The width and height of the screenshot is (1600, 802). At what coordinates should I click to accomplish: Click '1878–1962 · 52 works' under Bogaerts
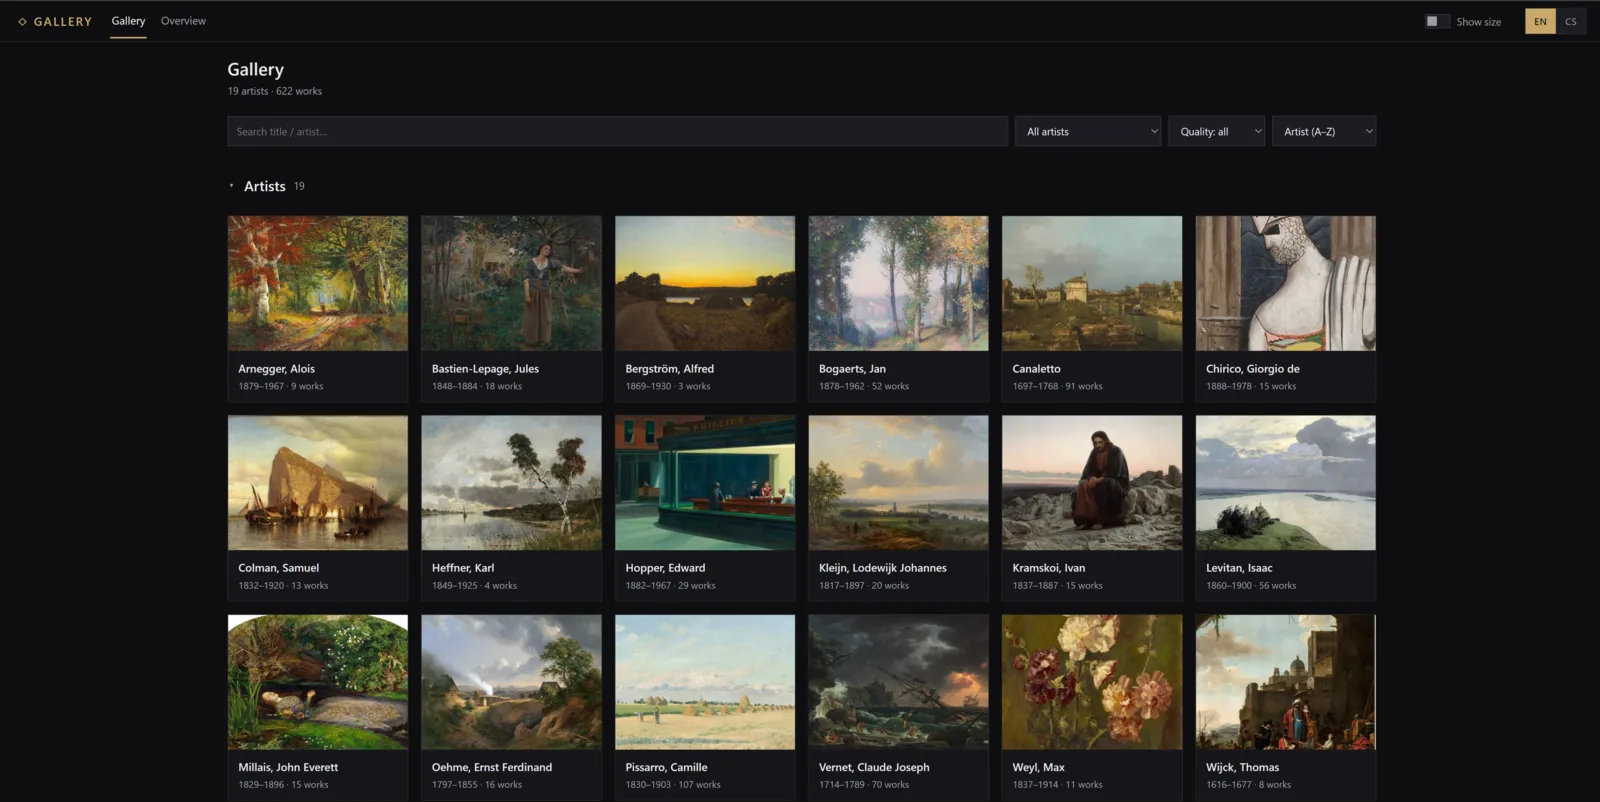[864, 386]
